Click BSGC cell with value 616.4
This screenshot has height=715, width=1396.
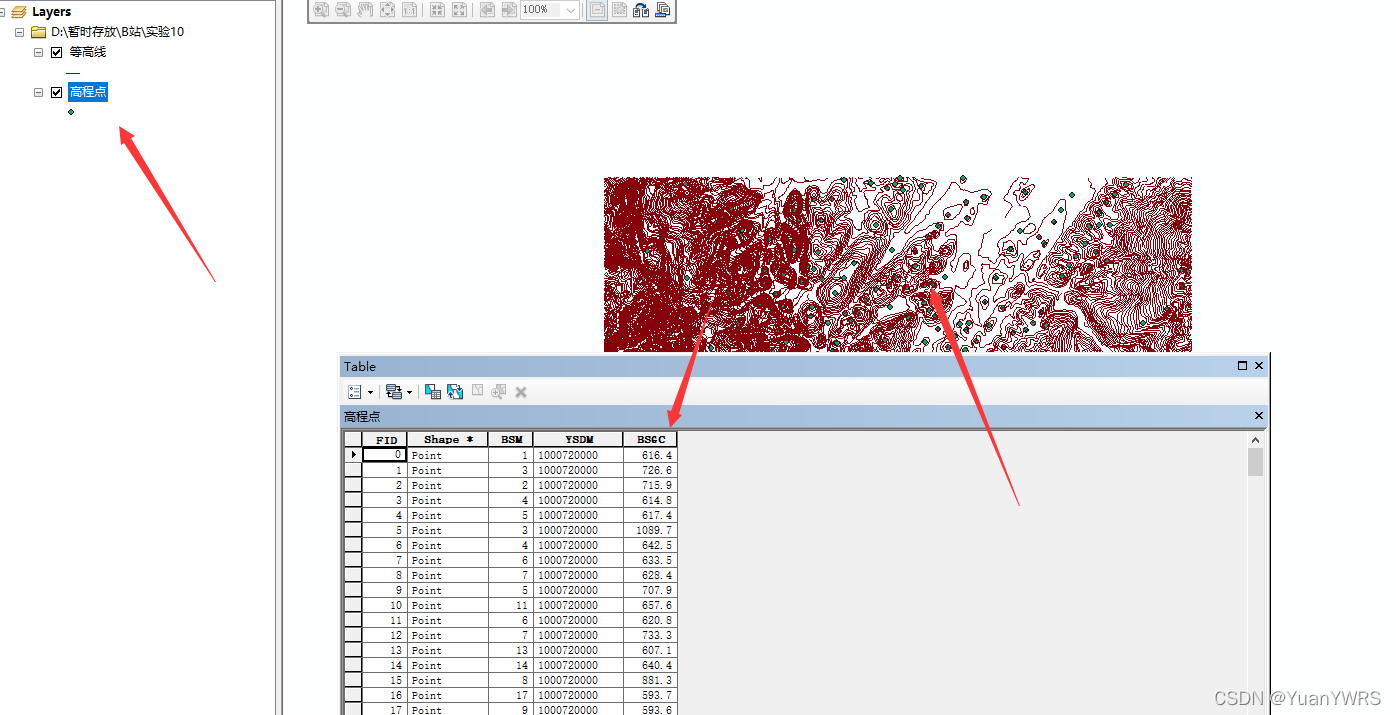pos(650,455)
